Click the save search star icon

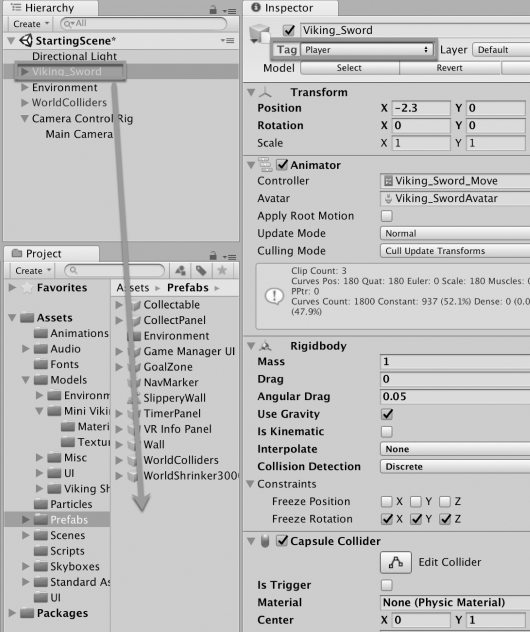[222, 270]
